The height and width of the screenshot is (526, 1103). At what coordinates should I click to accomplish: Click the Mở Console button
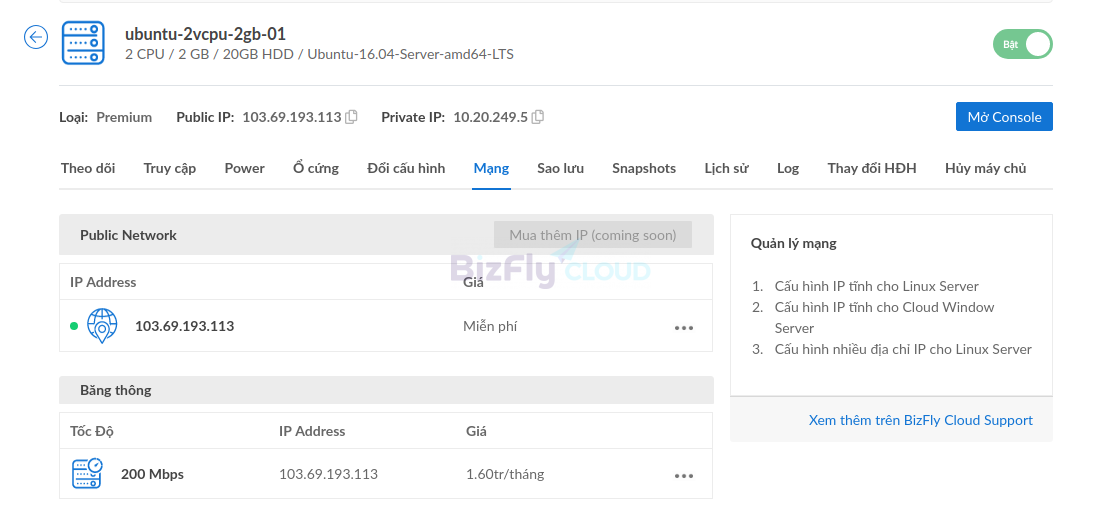pyautogui.click(x=1004, y=117)
